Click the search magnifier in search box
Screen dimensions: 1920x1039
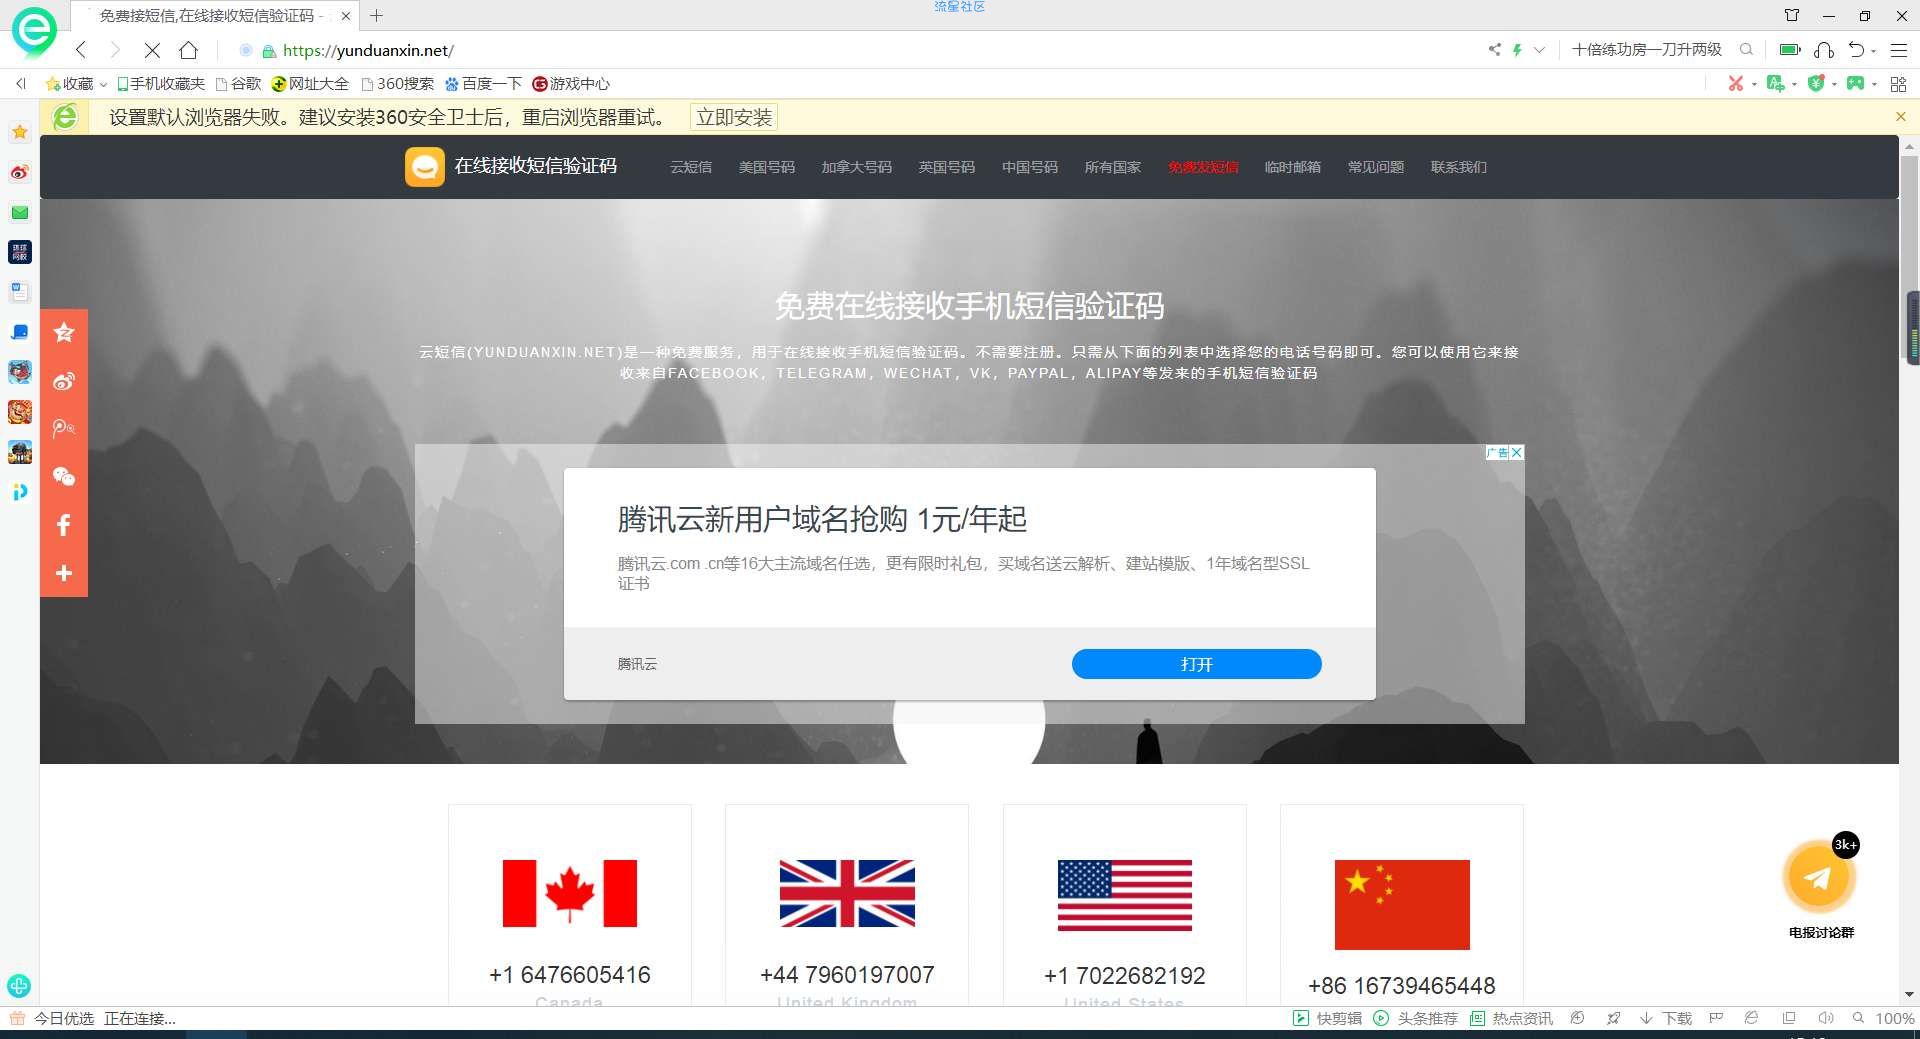click(x=1746, y=50)
